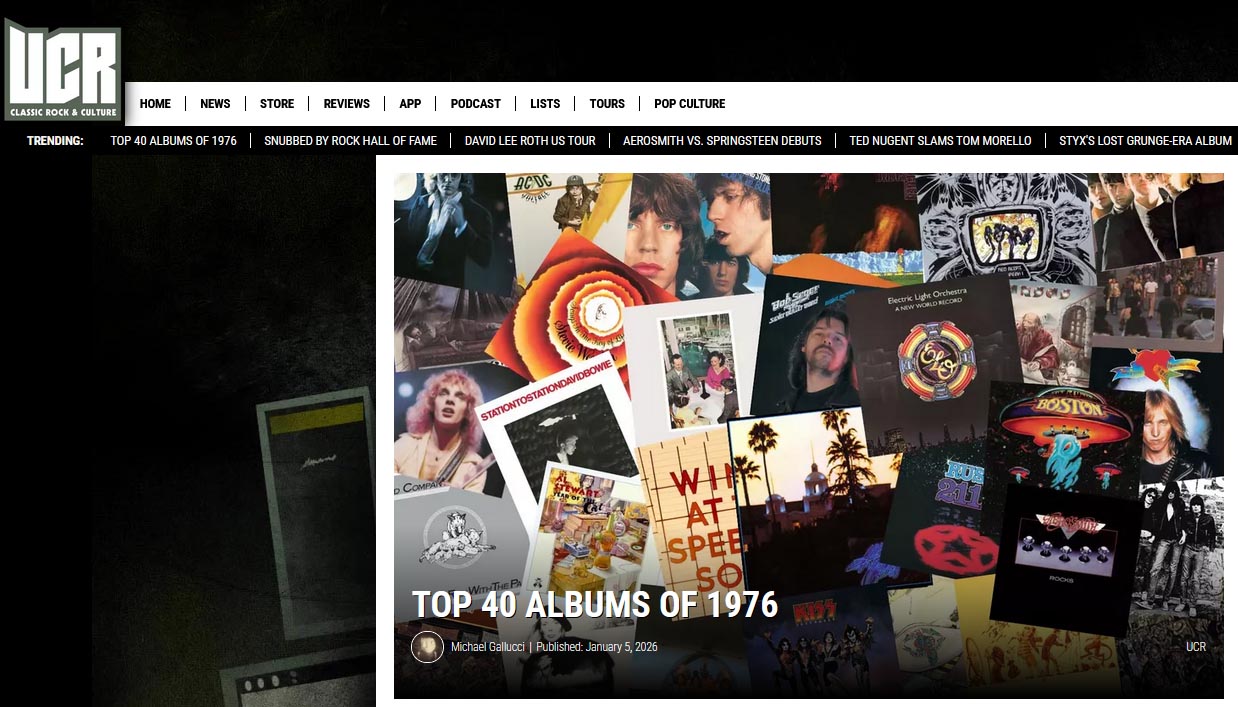Viewport: 1238px width, 707px height.
Task: Open Styx's Lost Grunge-Era Album link
Action: click(1145, 141)
